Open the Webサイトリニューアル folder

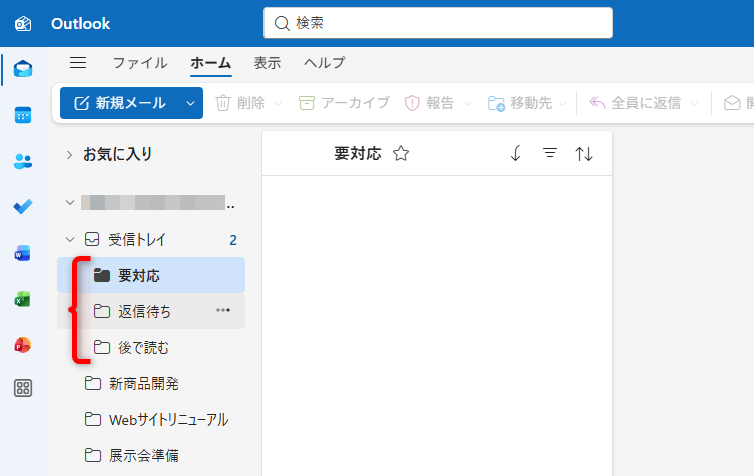[151, 419]
